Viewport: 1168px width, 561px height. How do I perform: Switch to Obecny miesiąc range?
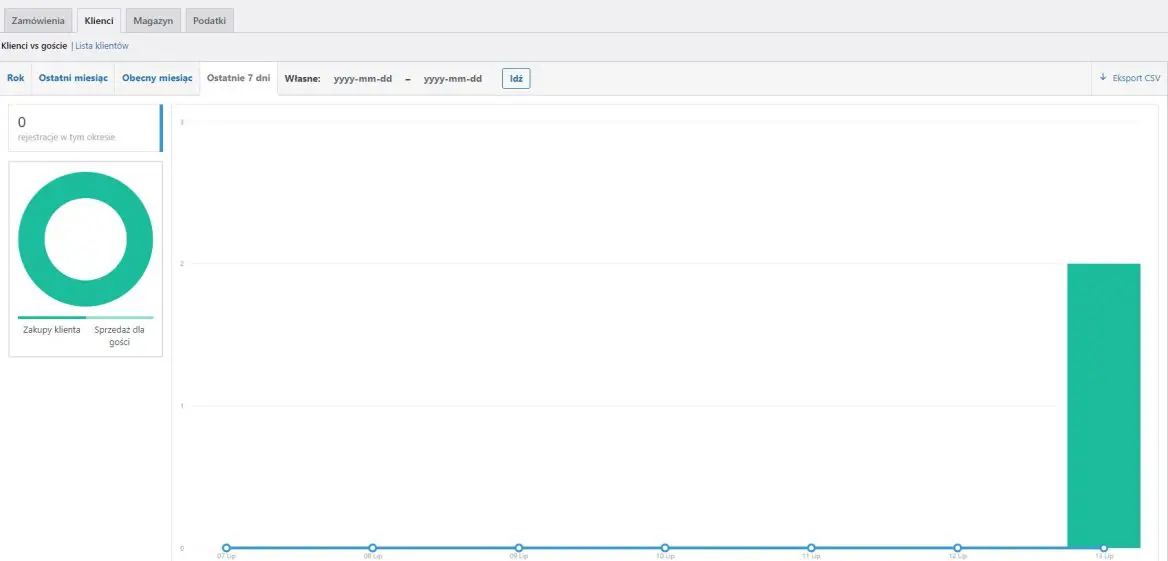click(x=156, y=78)
